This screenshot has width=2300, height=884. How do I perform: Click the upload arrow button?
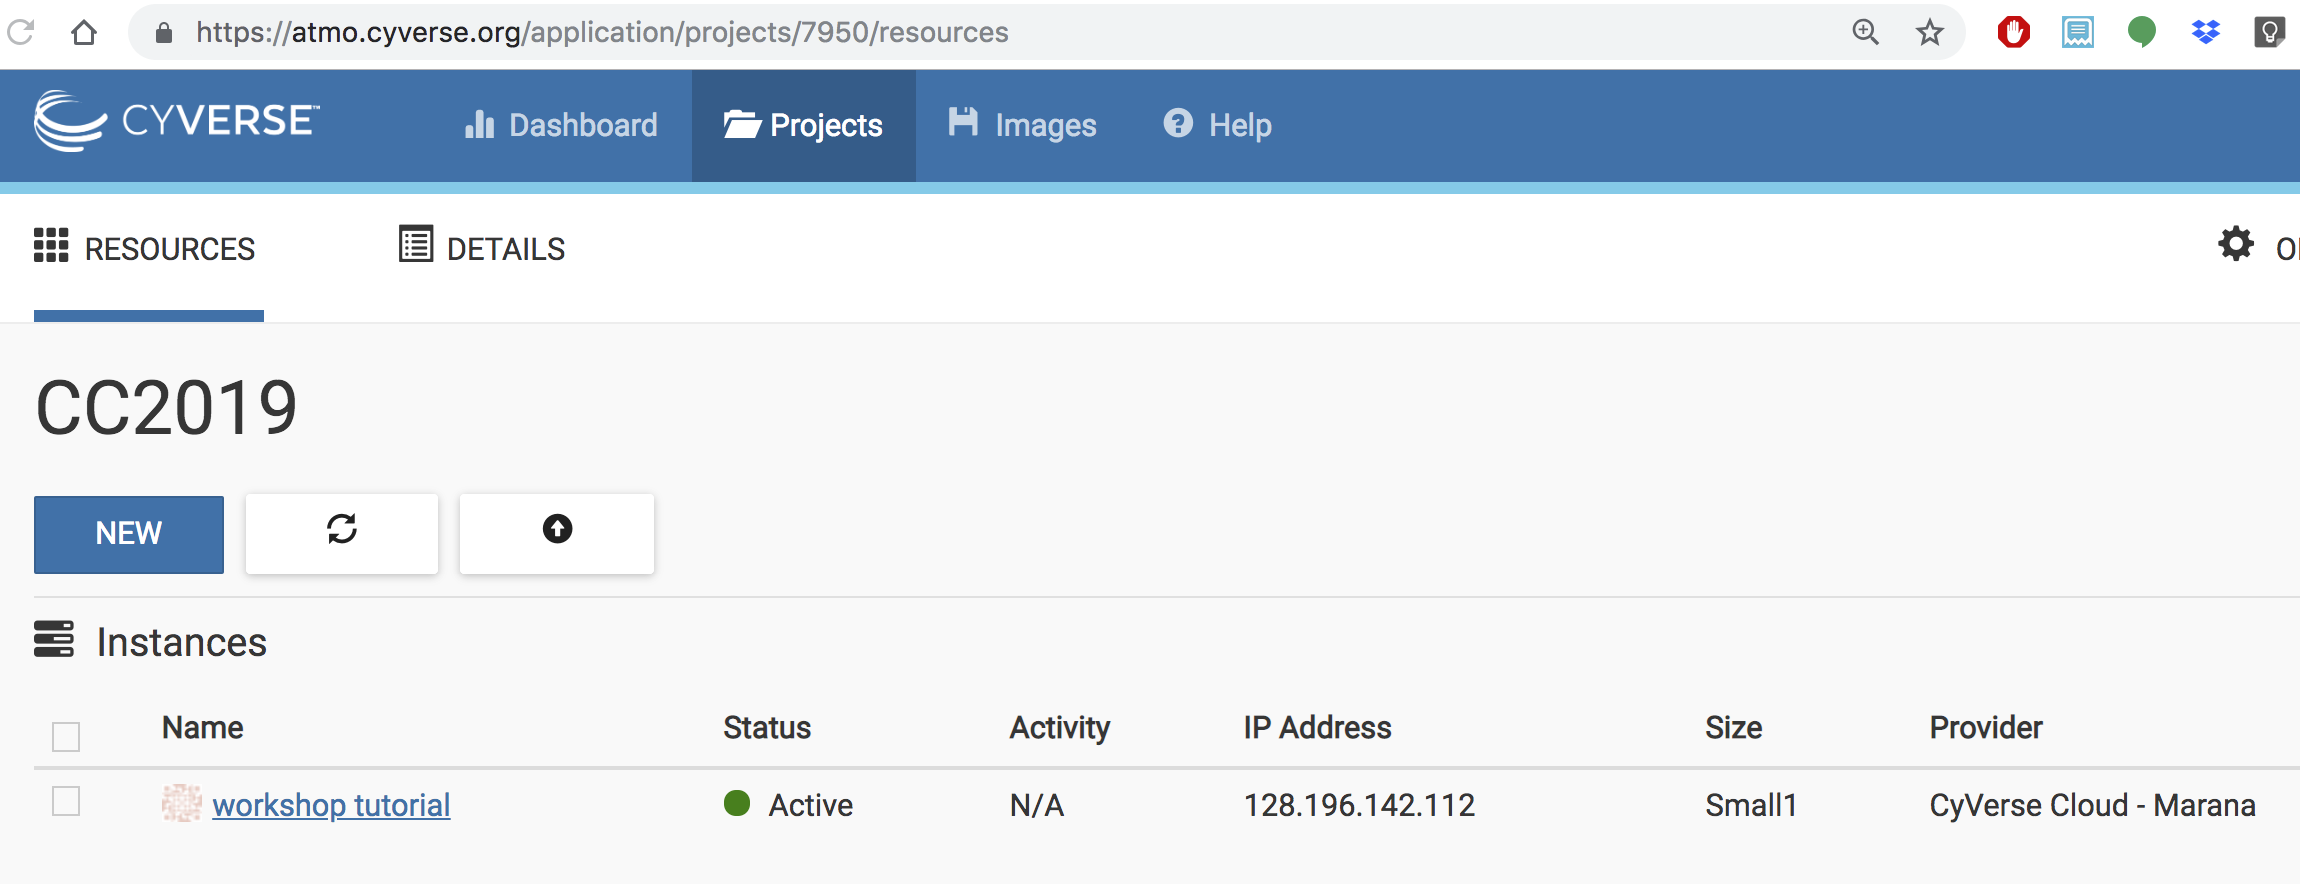(x=557, y=533)
